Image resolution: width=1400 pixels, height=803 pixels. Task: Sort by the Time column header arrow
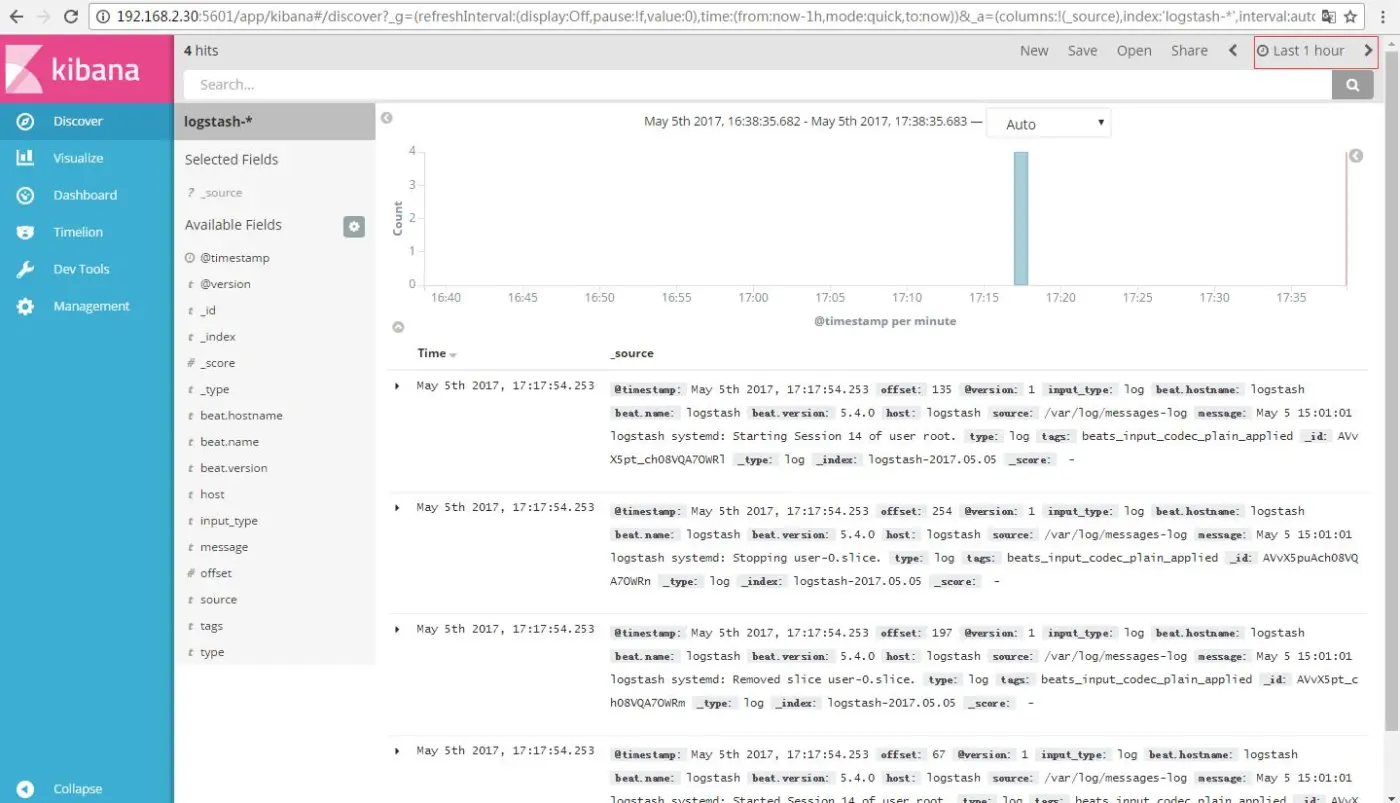453,355
